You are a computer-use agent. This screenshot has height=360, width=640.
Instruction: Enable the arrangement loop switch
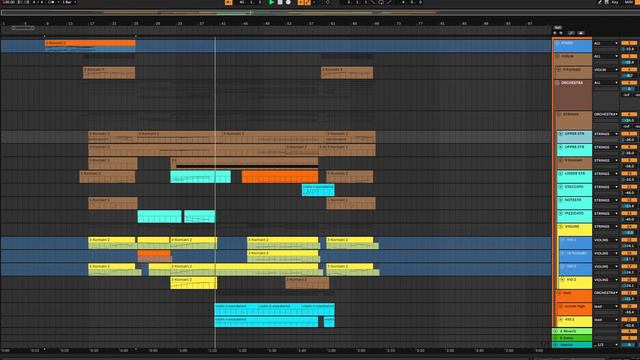coord(381,2)
